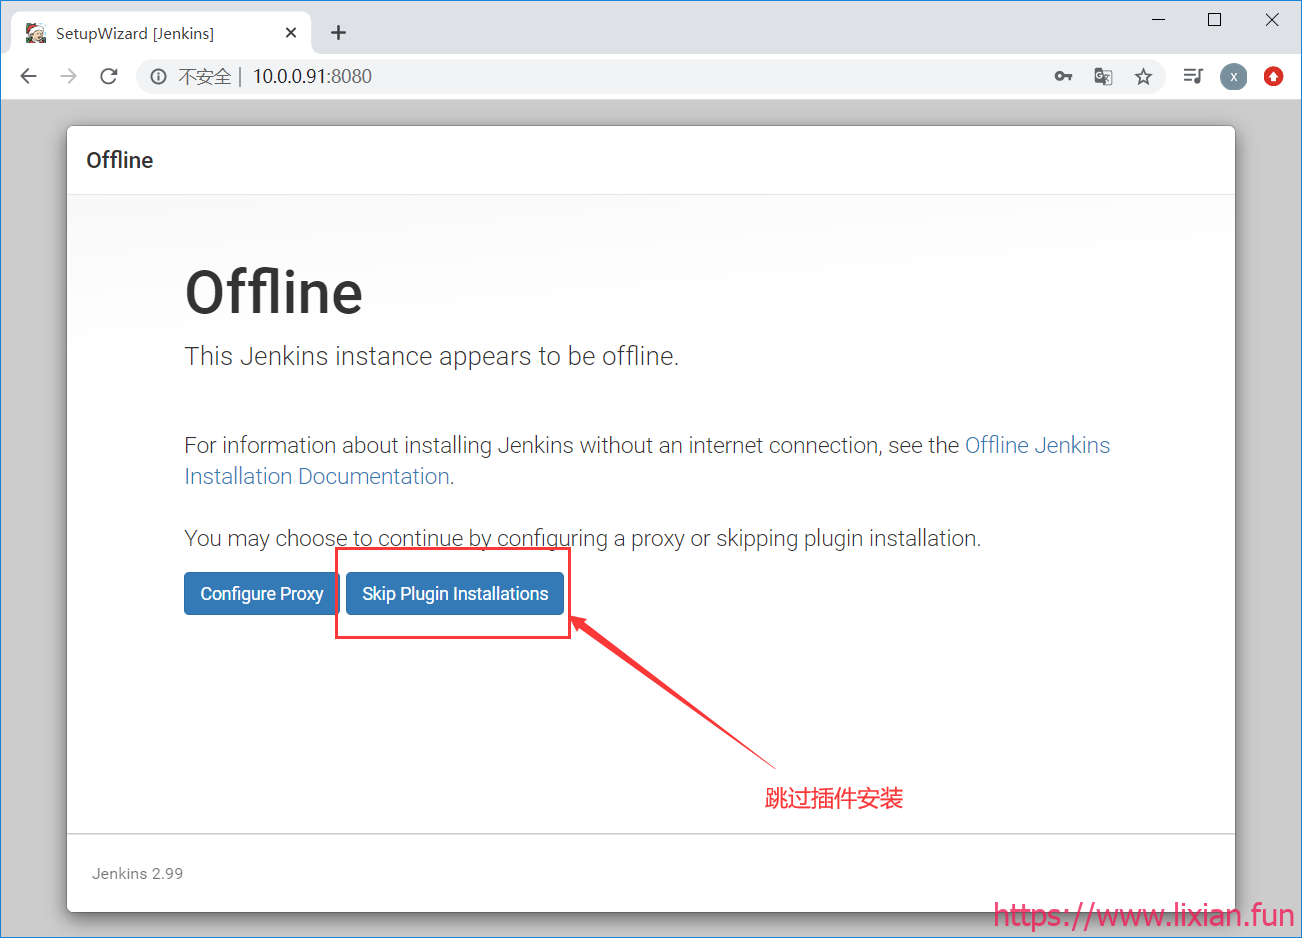Maximize the browser window

(x=1215, y=20)
